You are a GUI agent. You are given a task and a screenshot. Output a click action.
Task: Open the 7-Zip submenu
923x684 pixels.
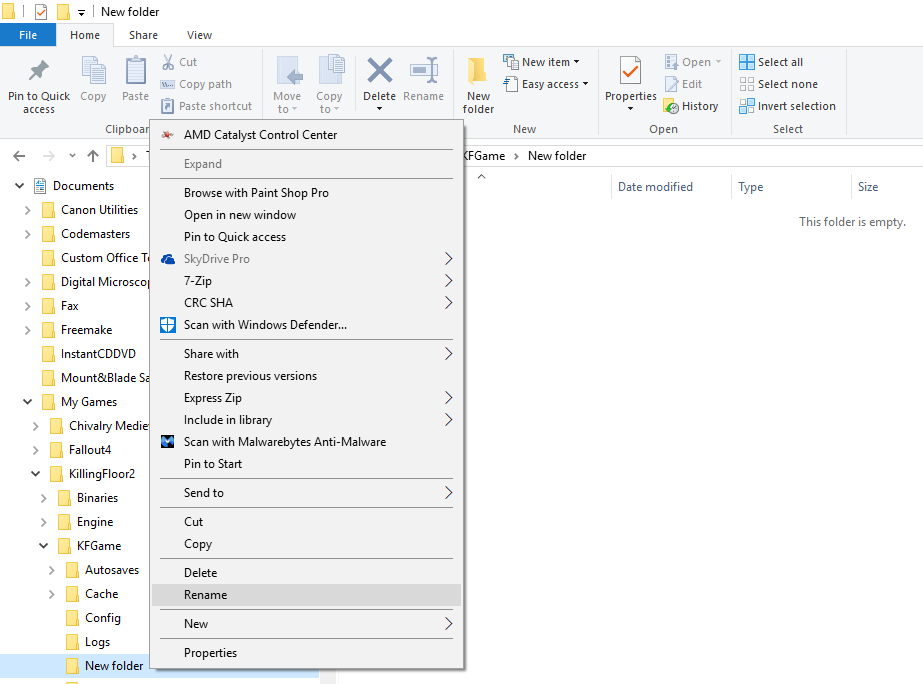point(306,281)
